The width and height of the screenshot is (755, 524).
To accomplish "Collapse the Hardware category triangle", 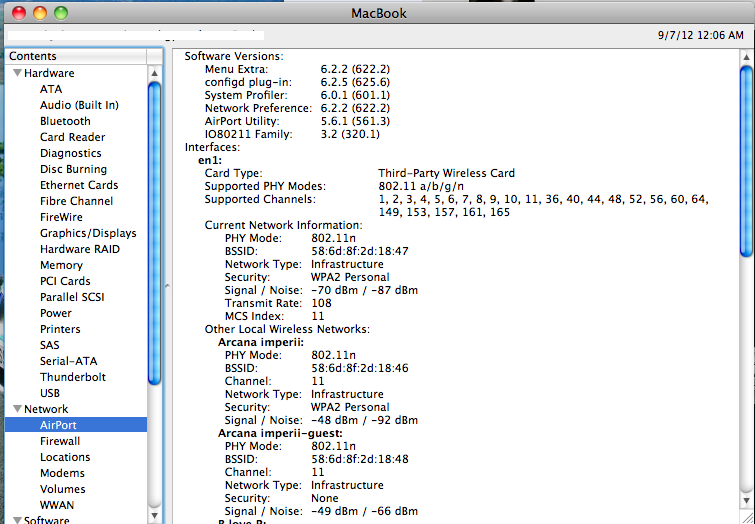I will [17, 73].
